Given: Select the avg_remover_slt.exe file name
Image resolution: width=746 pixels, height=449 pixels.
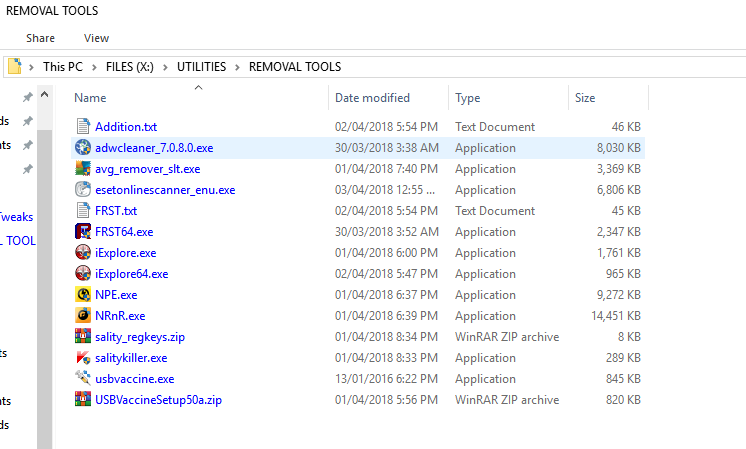Looking at the screenshot, I should 147,169.
